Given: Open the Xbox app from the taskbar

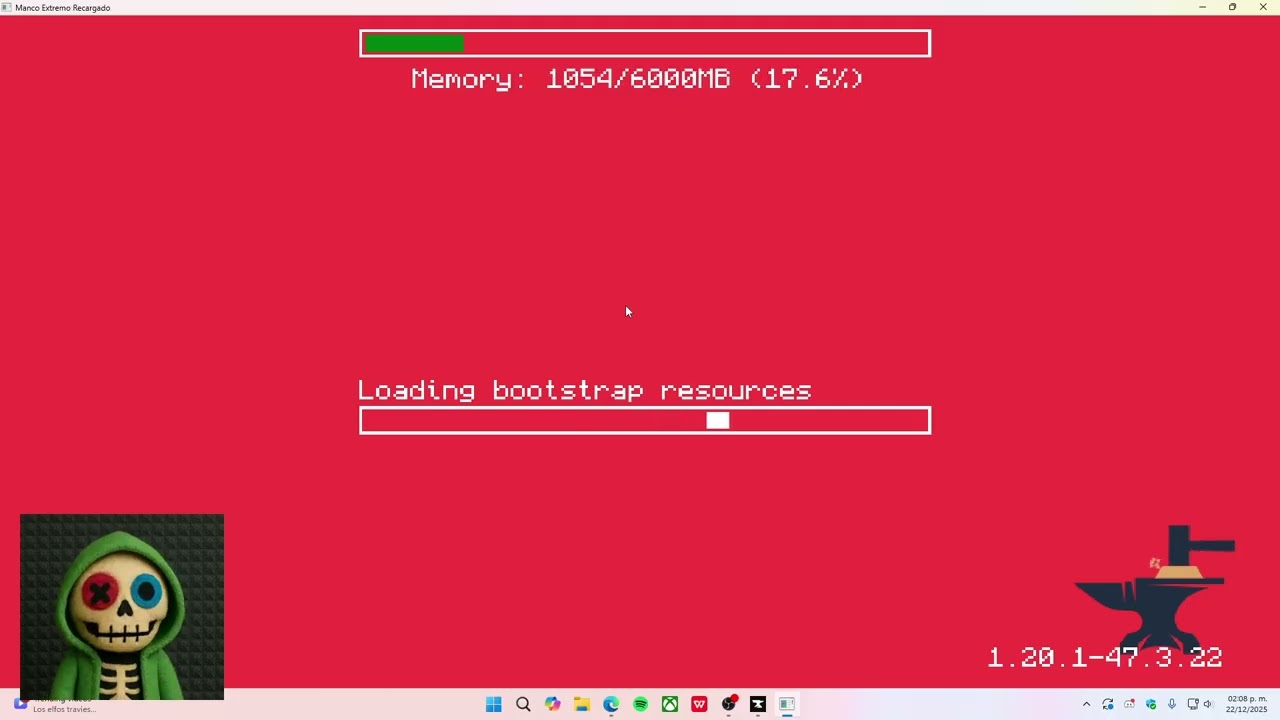Looking at the screenshot, I should [x=670, y=704].
